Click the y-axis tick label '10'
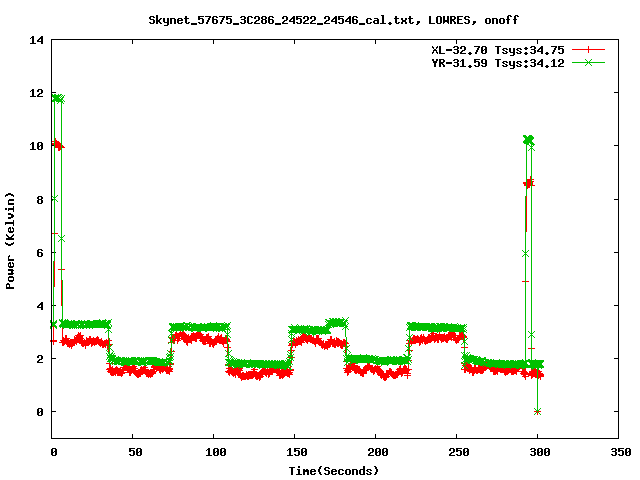The width and height of the screenshot is (640, 480). (36, 146)
